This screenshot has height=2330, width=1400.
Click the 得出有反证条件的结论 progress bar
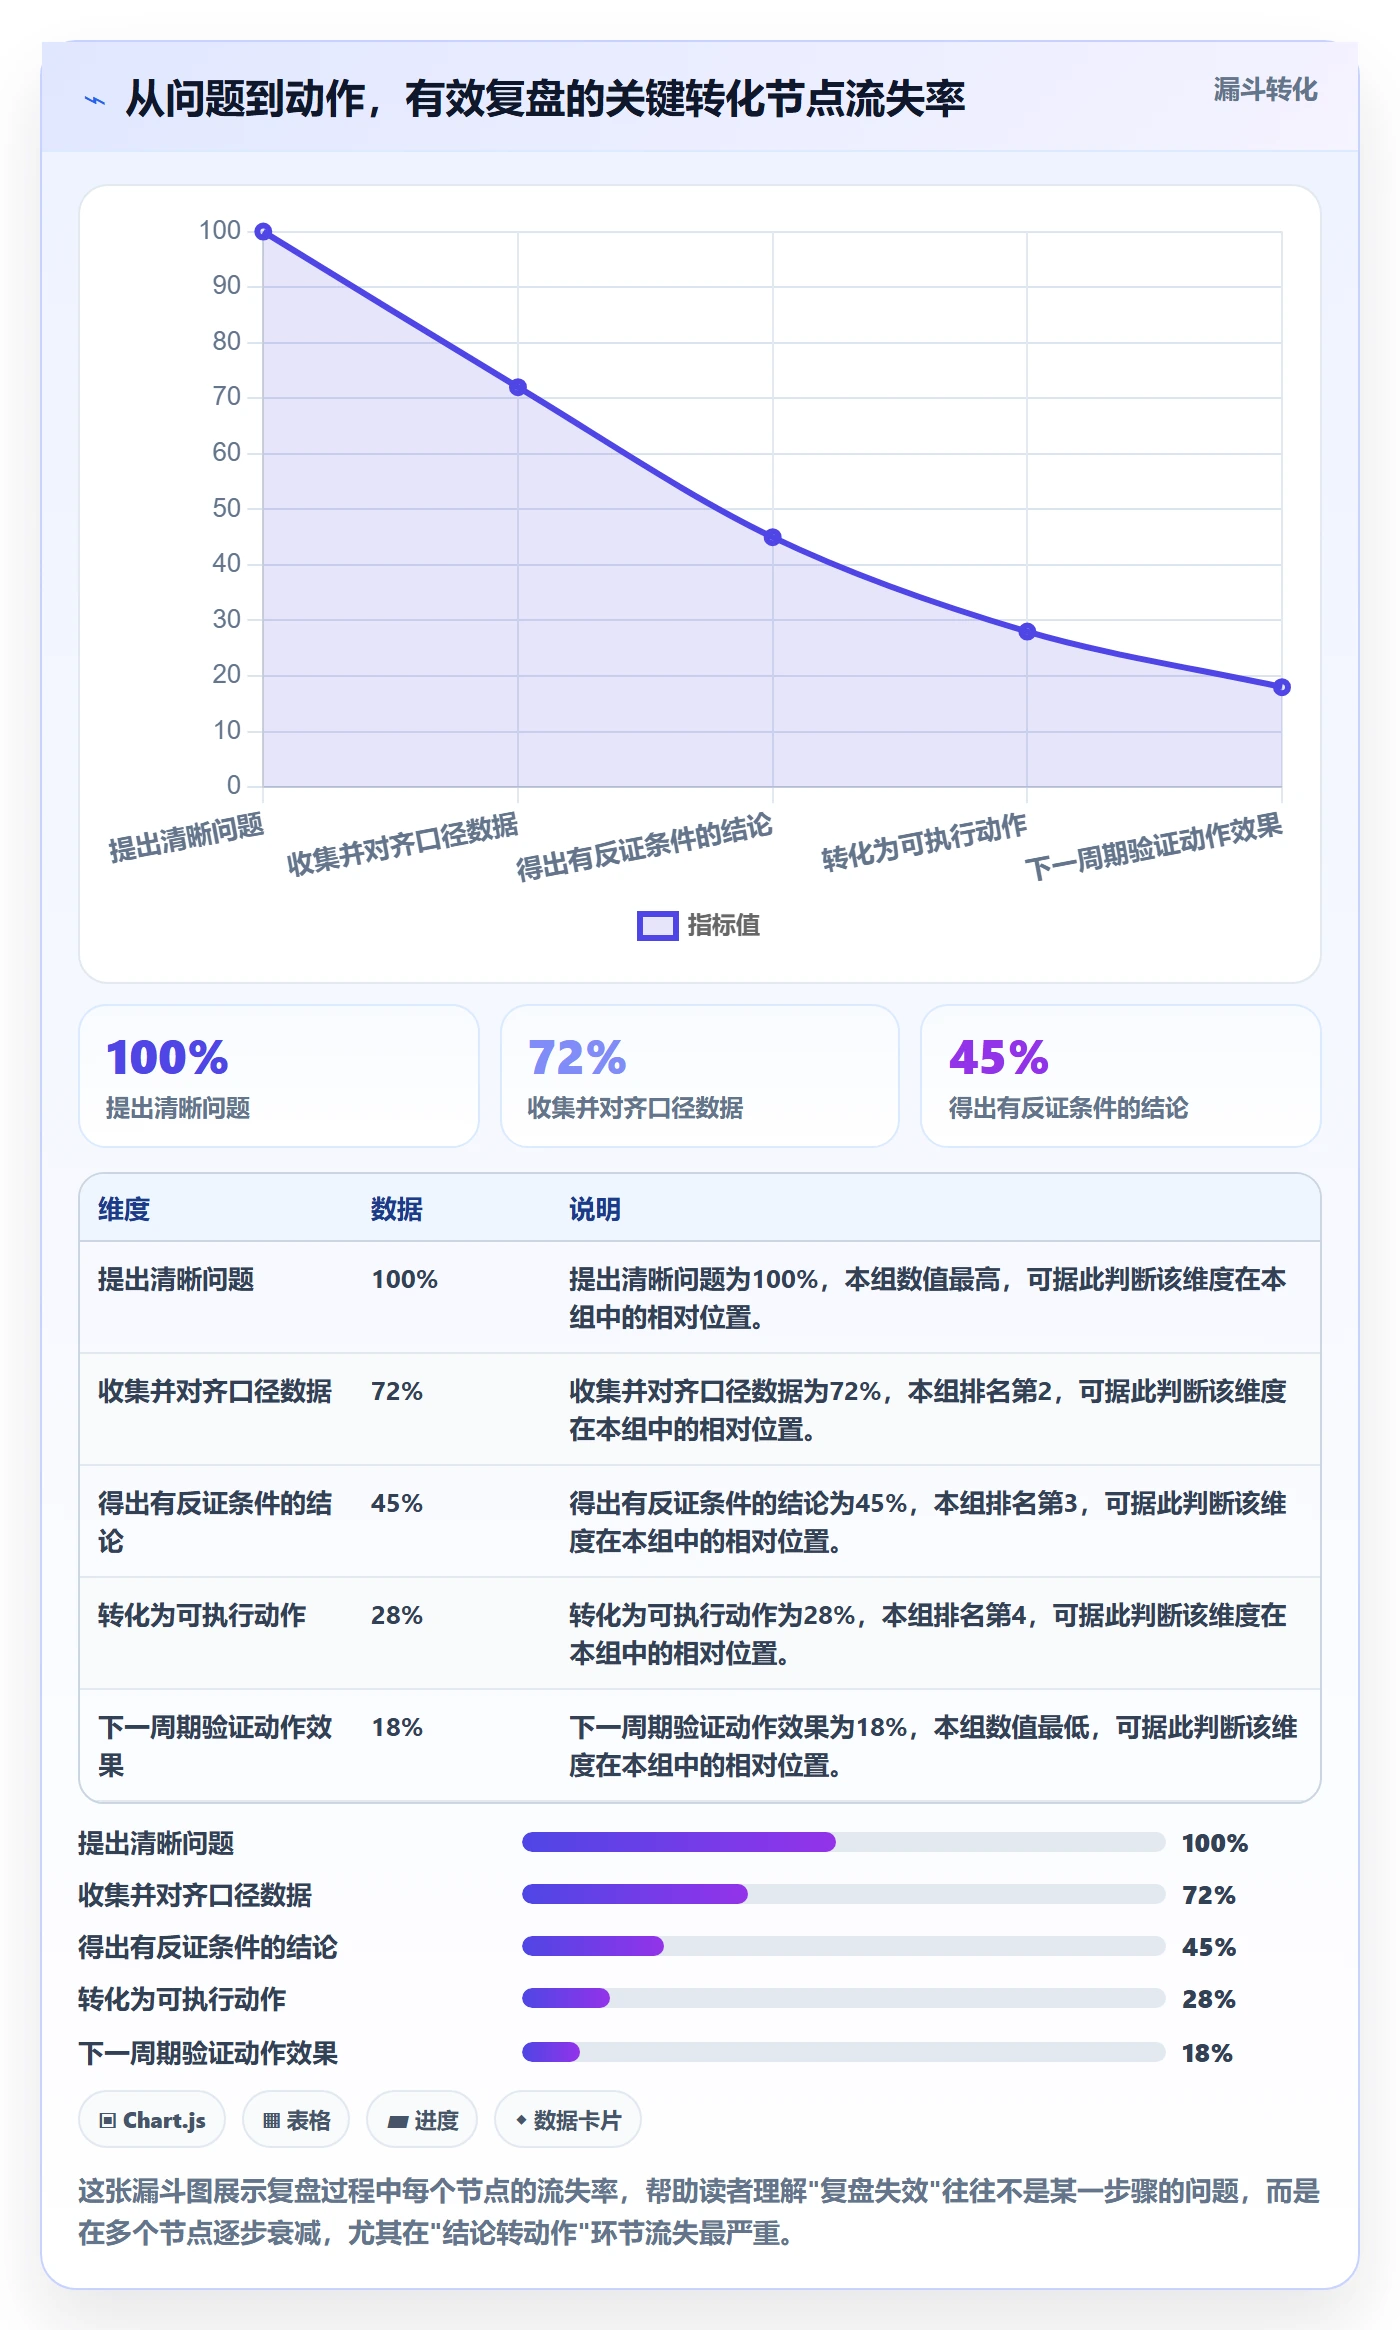coord(844,1946)
